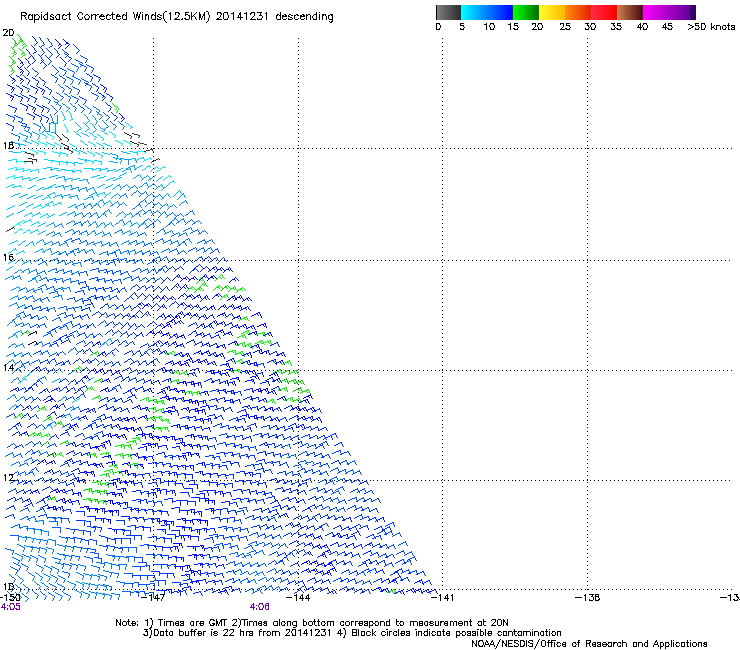This screenshot has width=740, height=650.
Task: Pick the blue 10-15 knots legend color
Action: pyautogui.click(x=500, y=12)
